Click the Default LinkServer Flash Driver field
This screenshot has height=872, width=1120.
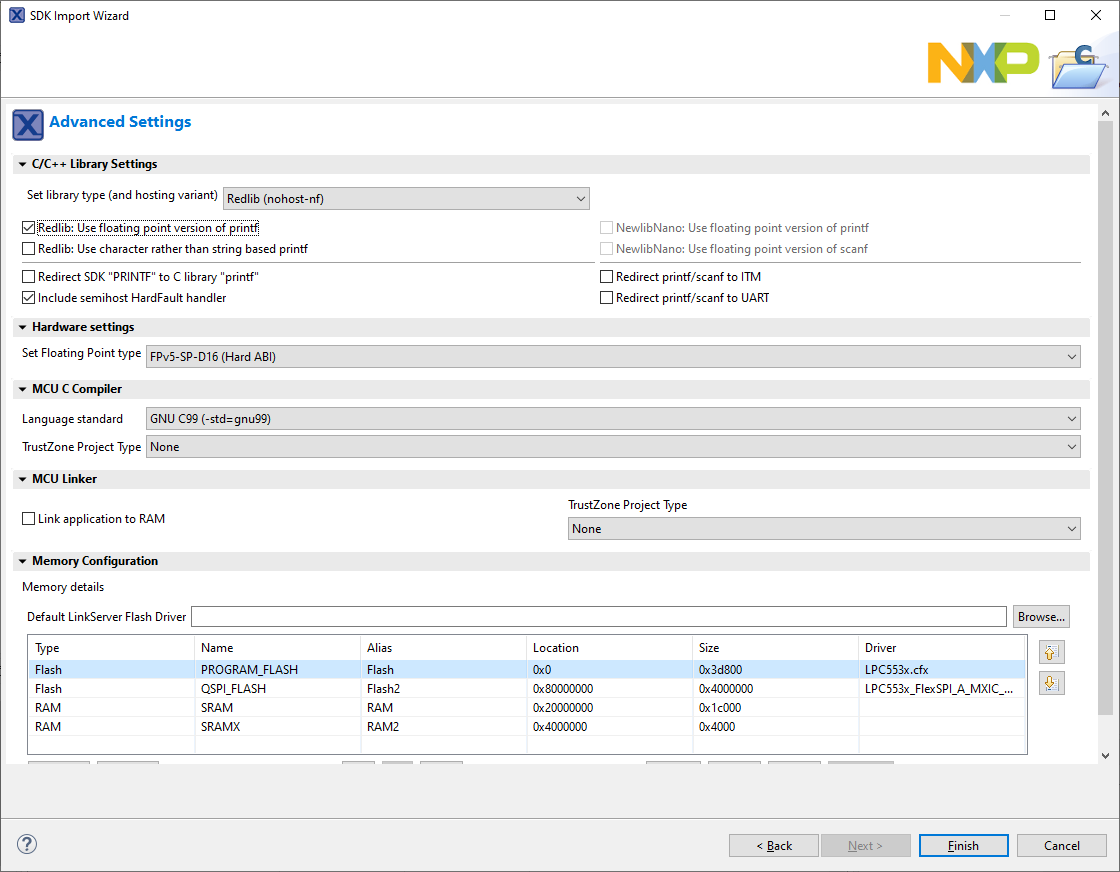598,617
